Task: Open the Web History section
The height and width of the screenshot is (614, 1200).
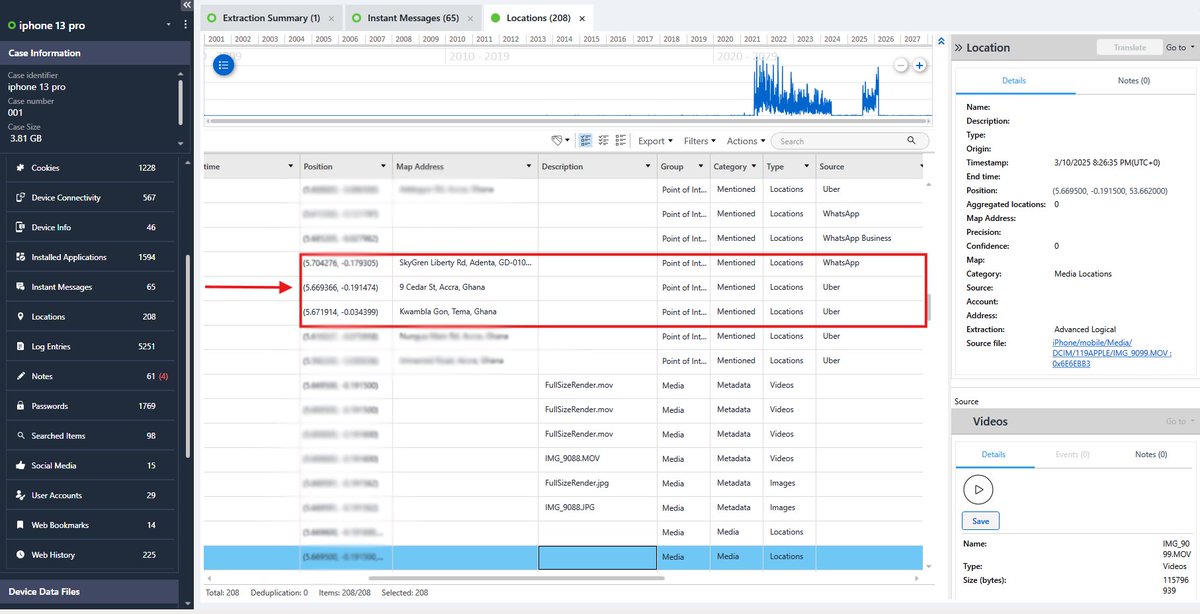Action: point(58,555)
